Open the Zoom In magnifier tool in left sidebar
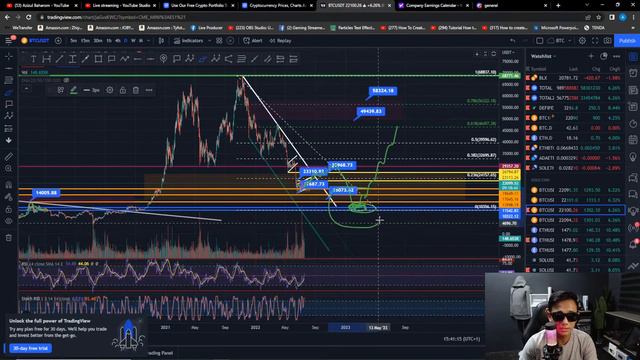 9,169
